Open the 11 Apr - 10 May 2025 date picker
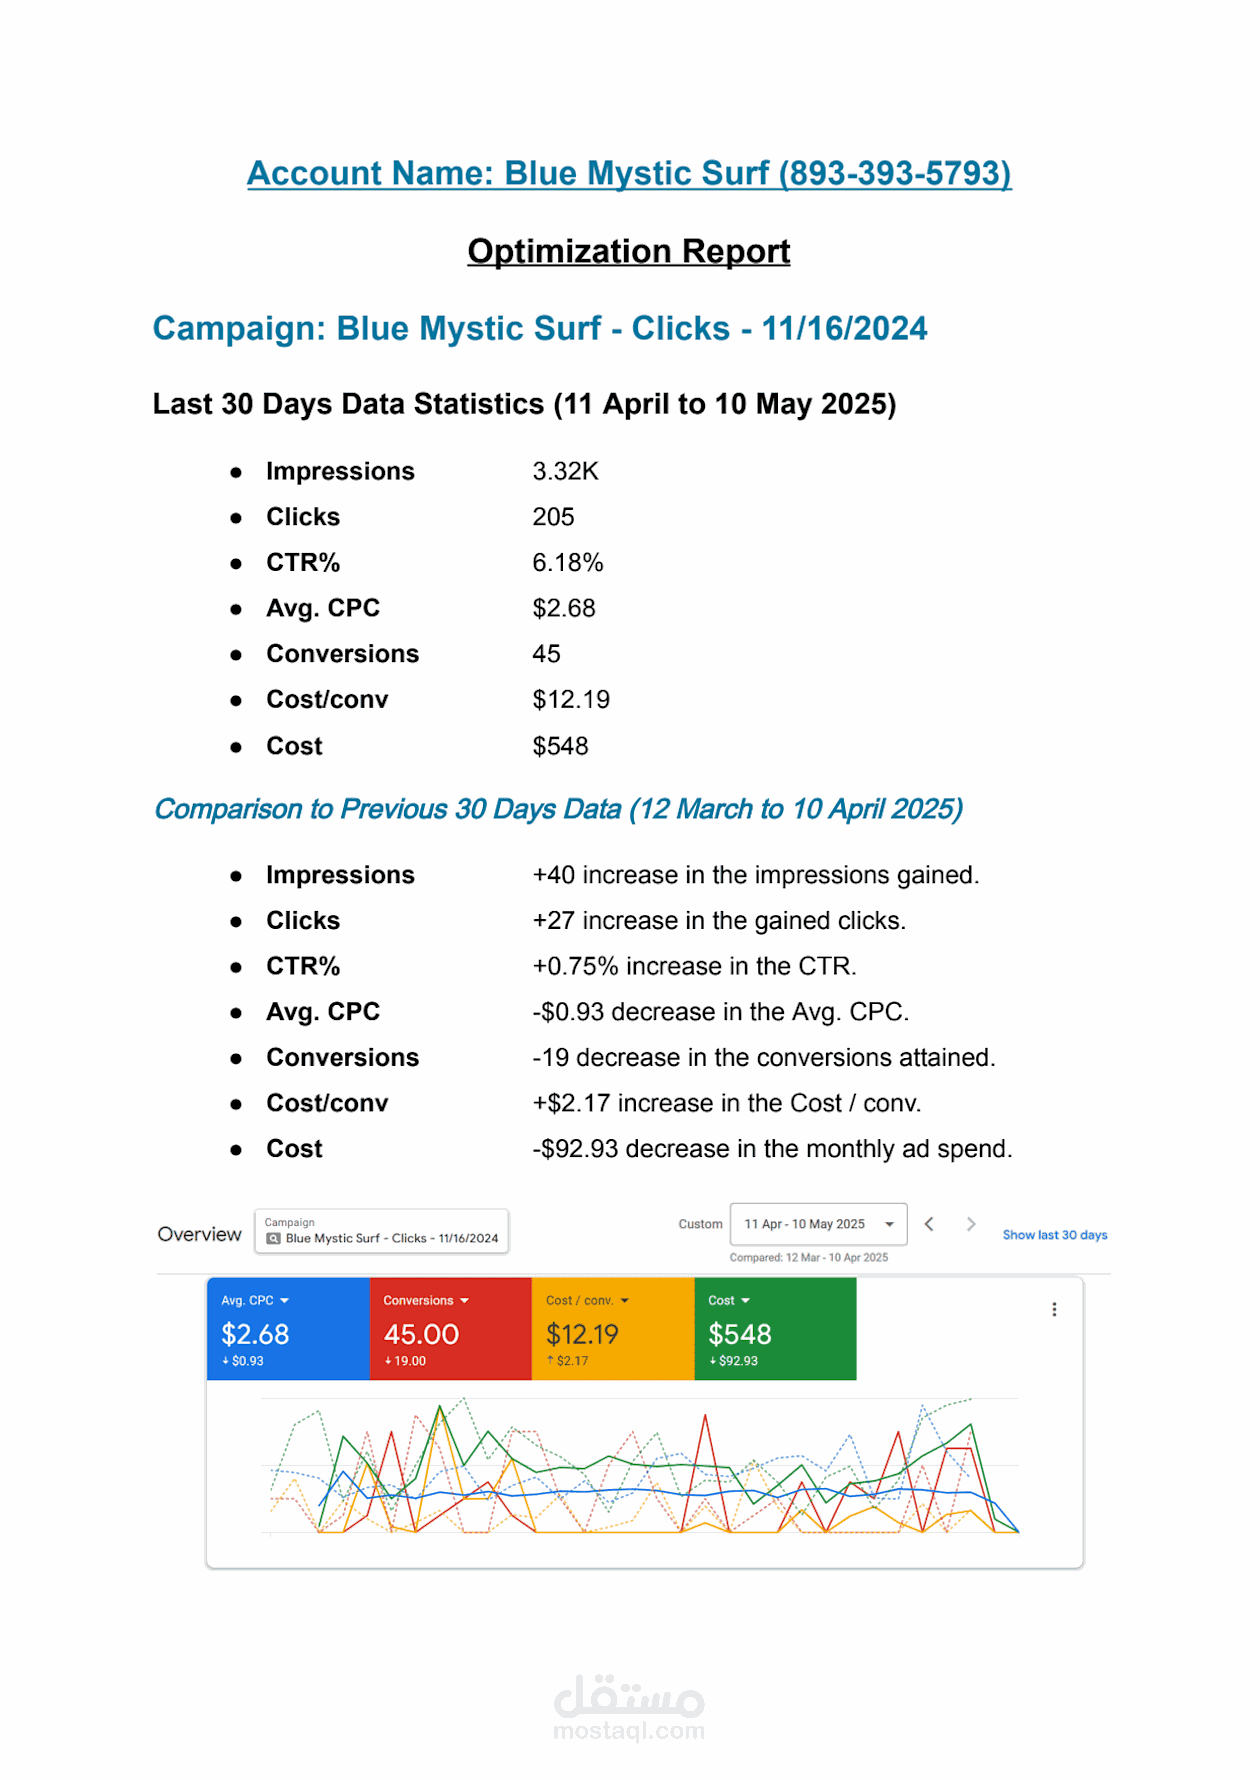1260x1780 pixels. (x=818, y=1224)
